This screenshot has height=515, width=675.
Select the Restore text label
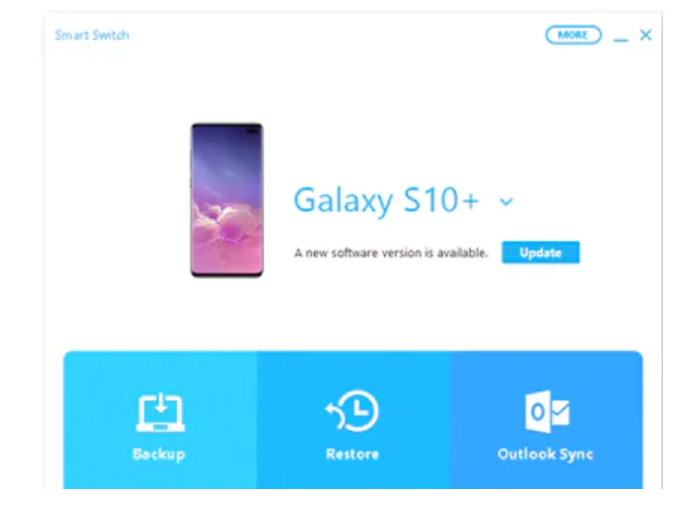352,454
